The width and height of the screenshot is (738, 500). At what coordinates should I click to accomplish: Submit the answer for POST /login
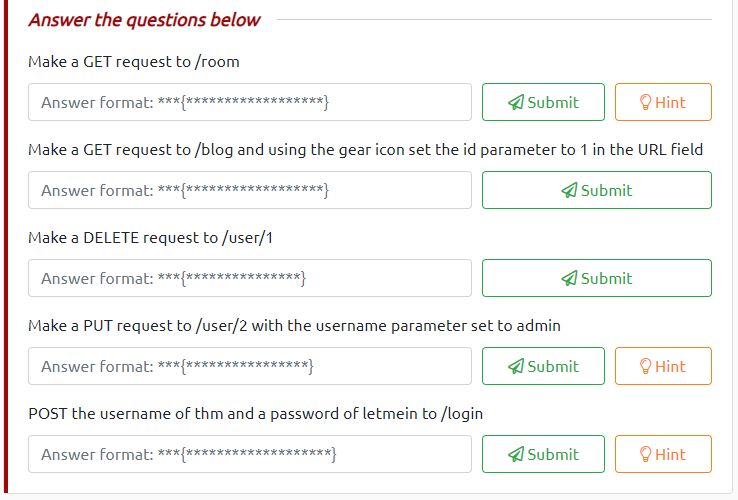click(x=543, y=454)
